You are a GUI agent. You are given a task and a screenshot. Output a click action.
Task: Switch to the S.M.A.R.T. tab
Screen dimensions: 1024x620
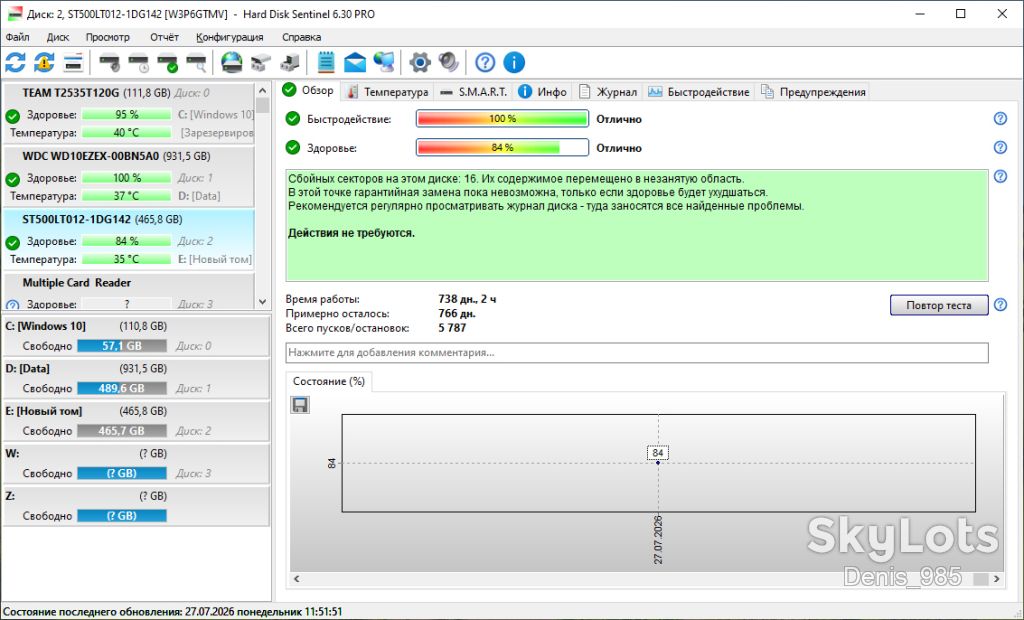(x=474, y=92)
